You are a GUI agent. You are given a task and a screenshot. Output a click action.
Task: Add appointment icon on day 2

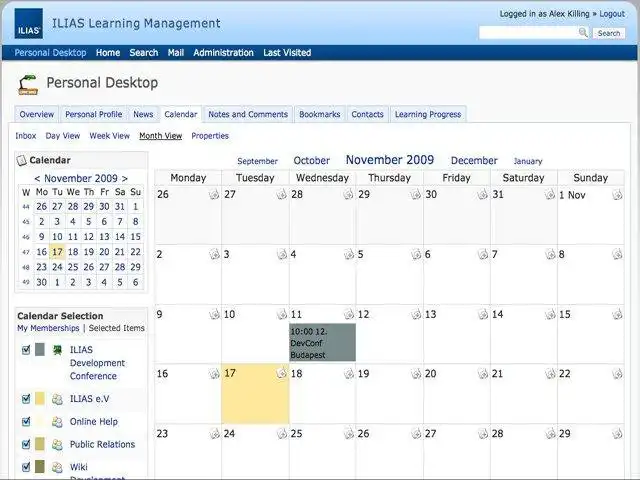pos(214,254)
